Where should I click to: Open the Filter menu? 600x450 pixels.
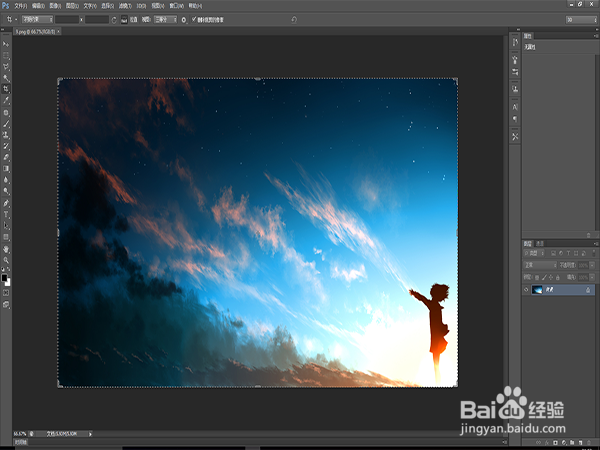tap(125, 6)
